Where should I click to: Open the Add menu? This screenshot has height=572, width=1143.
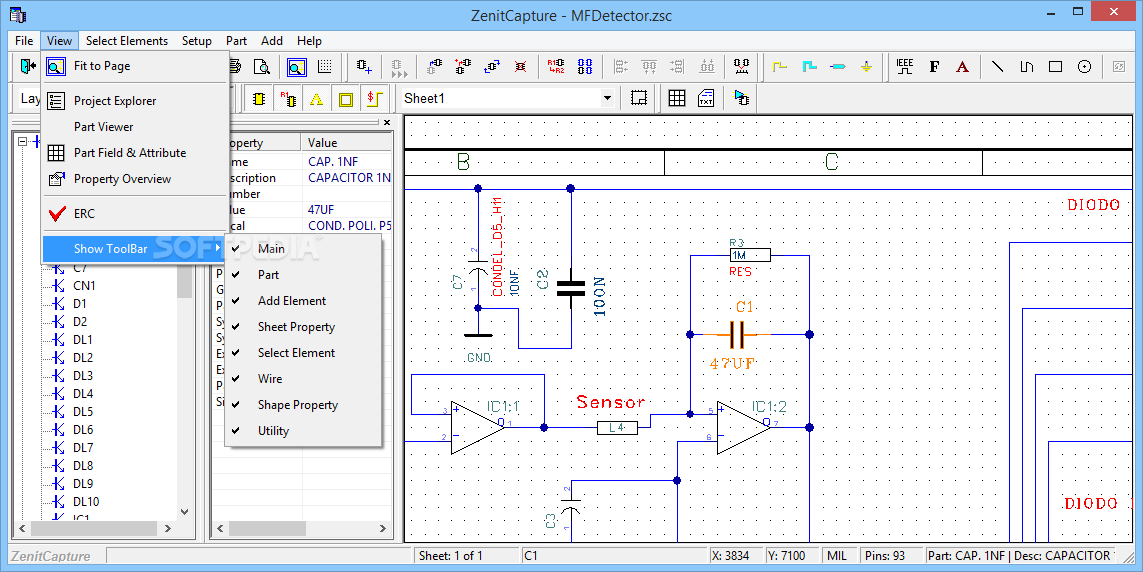click(x=272, y=41)
